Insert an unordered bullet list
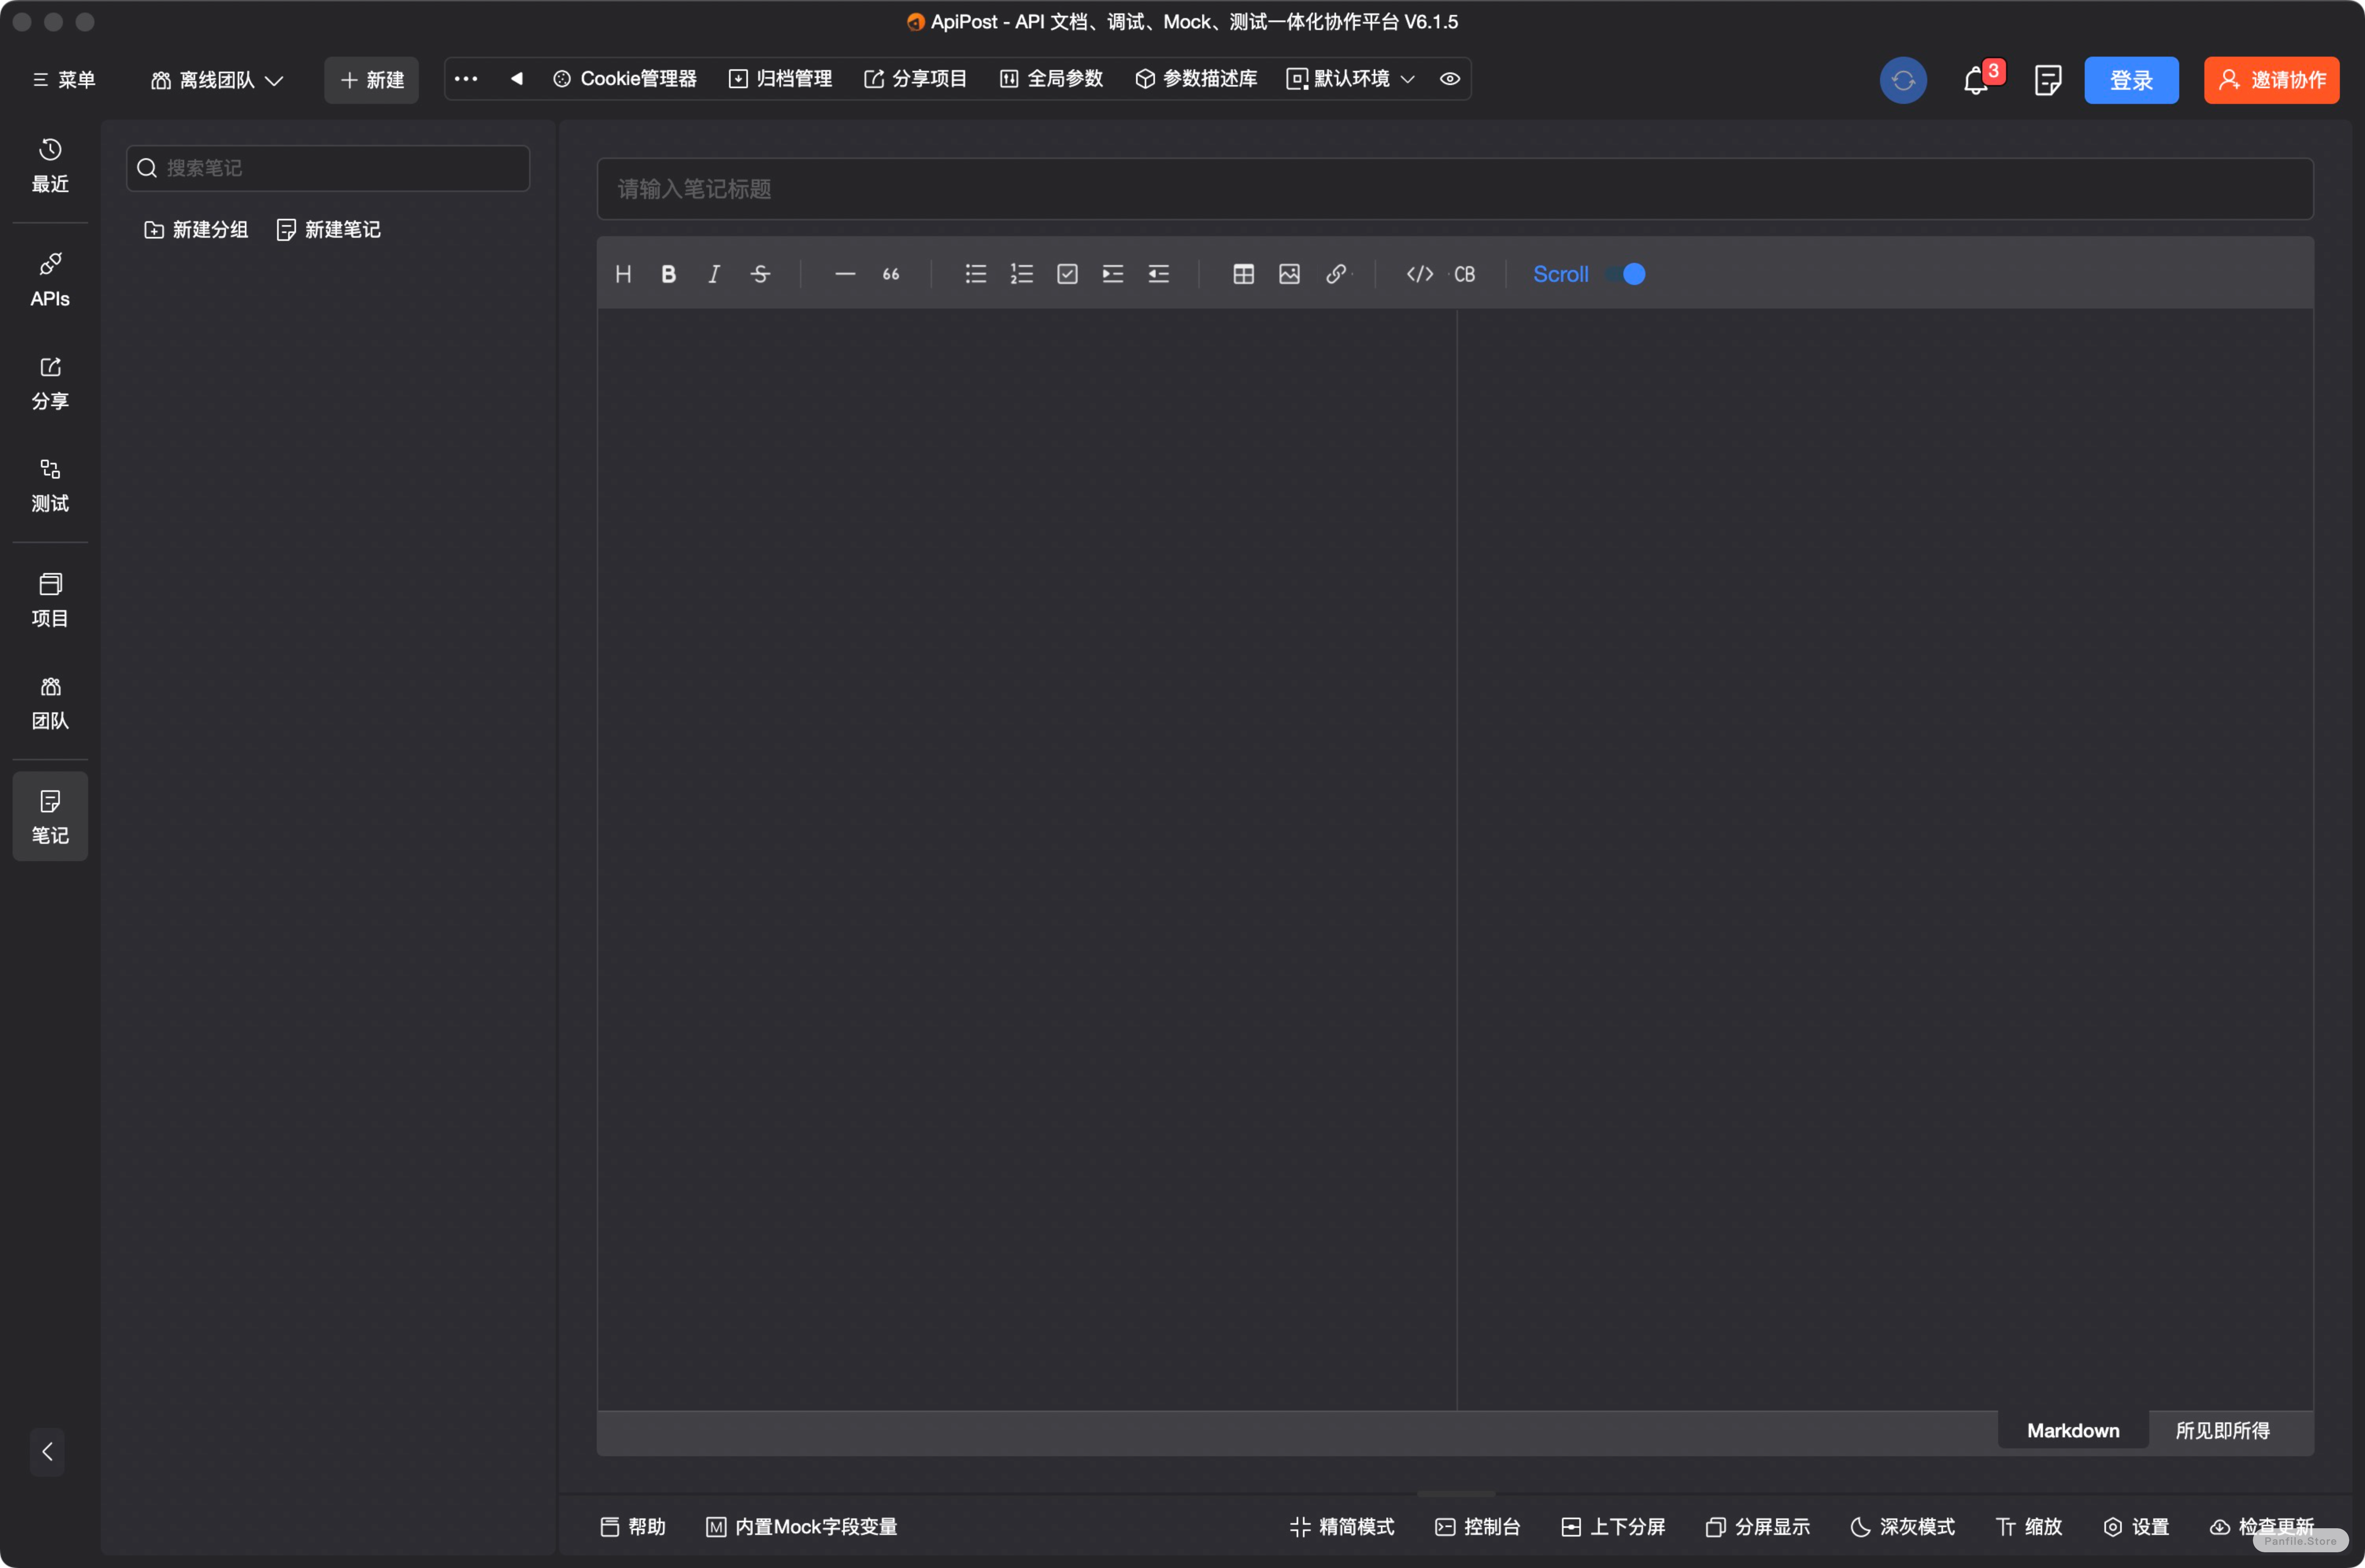Viewport: 2365px width, 1568px height. click(x=976, y=274)
